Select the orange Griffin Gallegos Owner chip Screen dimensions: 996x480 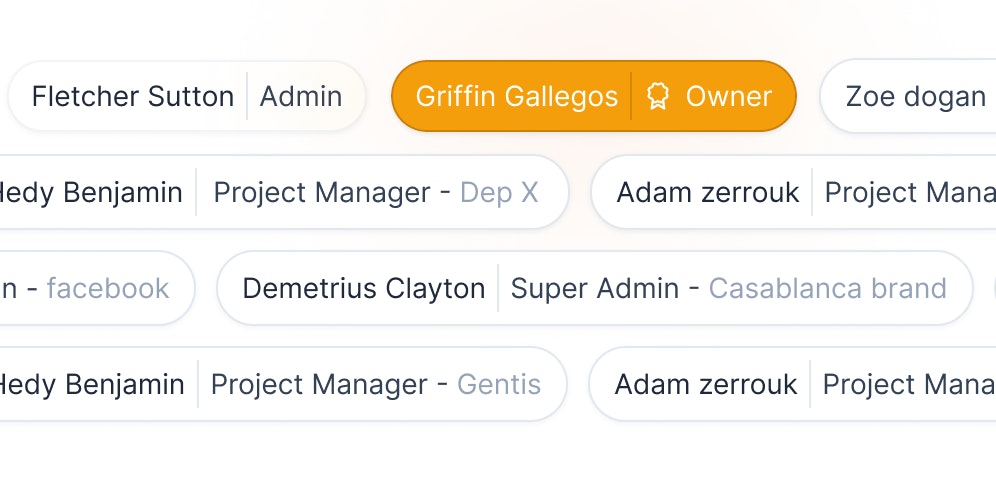pyautogui.click(x=594, y=97)
